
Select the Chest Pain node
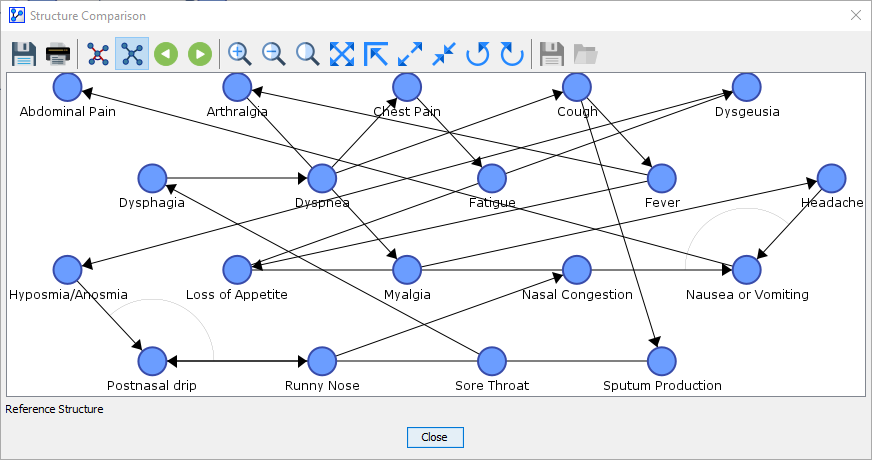pyautogui.click(x=407, y=87)
